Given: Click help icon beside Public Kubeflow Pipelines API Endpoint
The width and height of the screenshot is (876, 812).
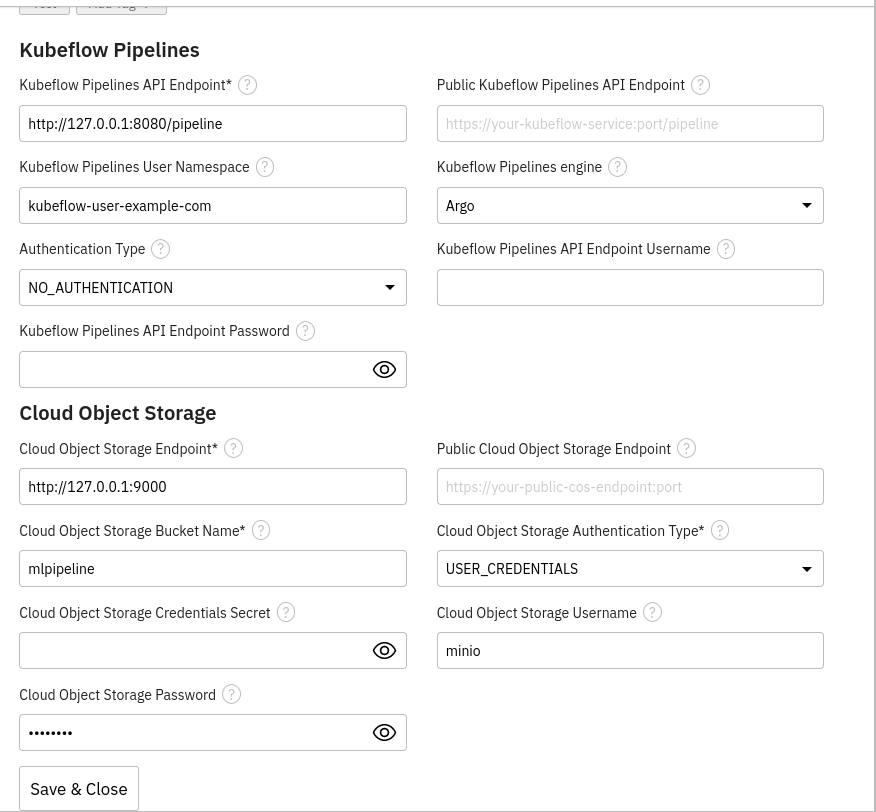Looking at the screenshot, I should [701, 85].
